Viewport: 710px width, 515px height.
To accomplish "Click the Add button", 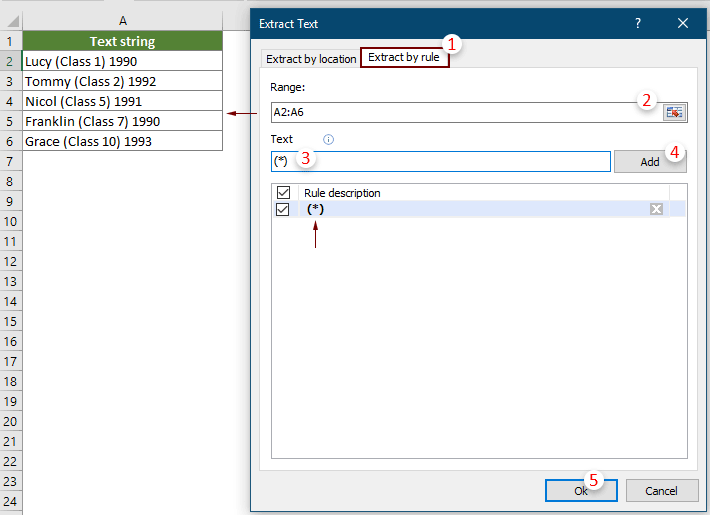I will click(650, 161).
